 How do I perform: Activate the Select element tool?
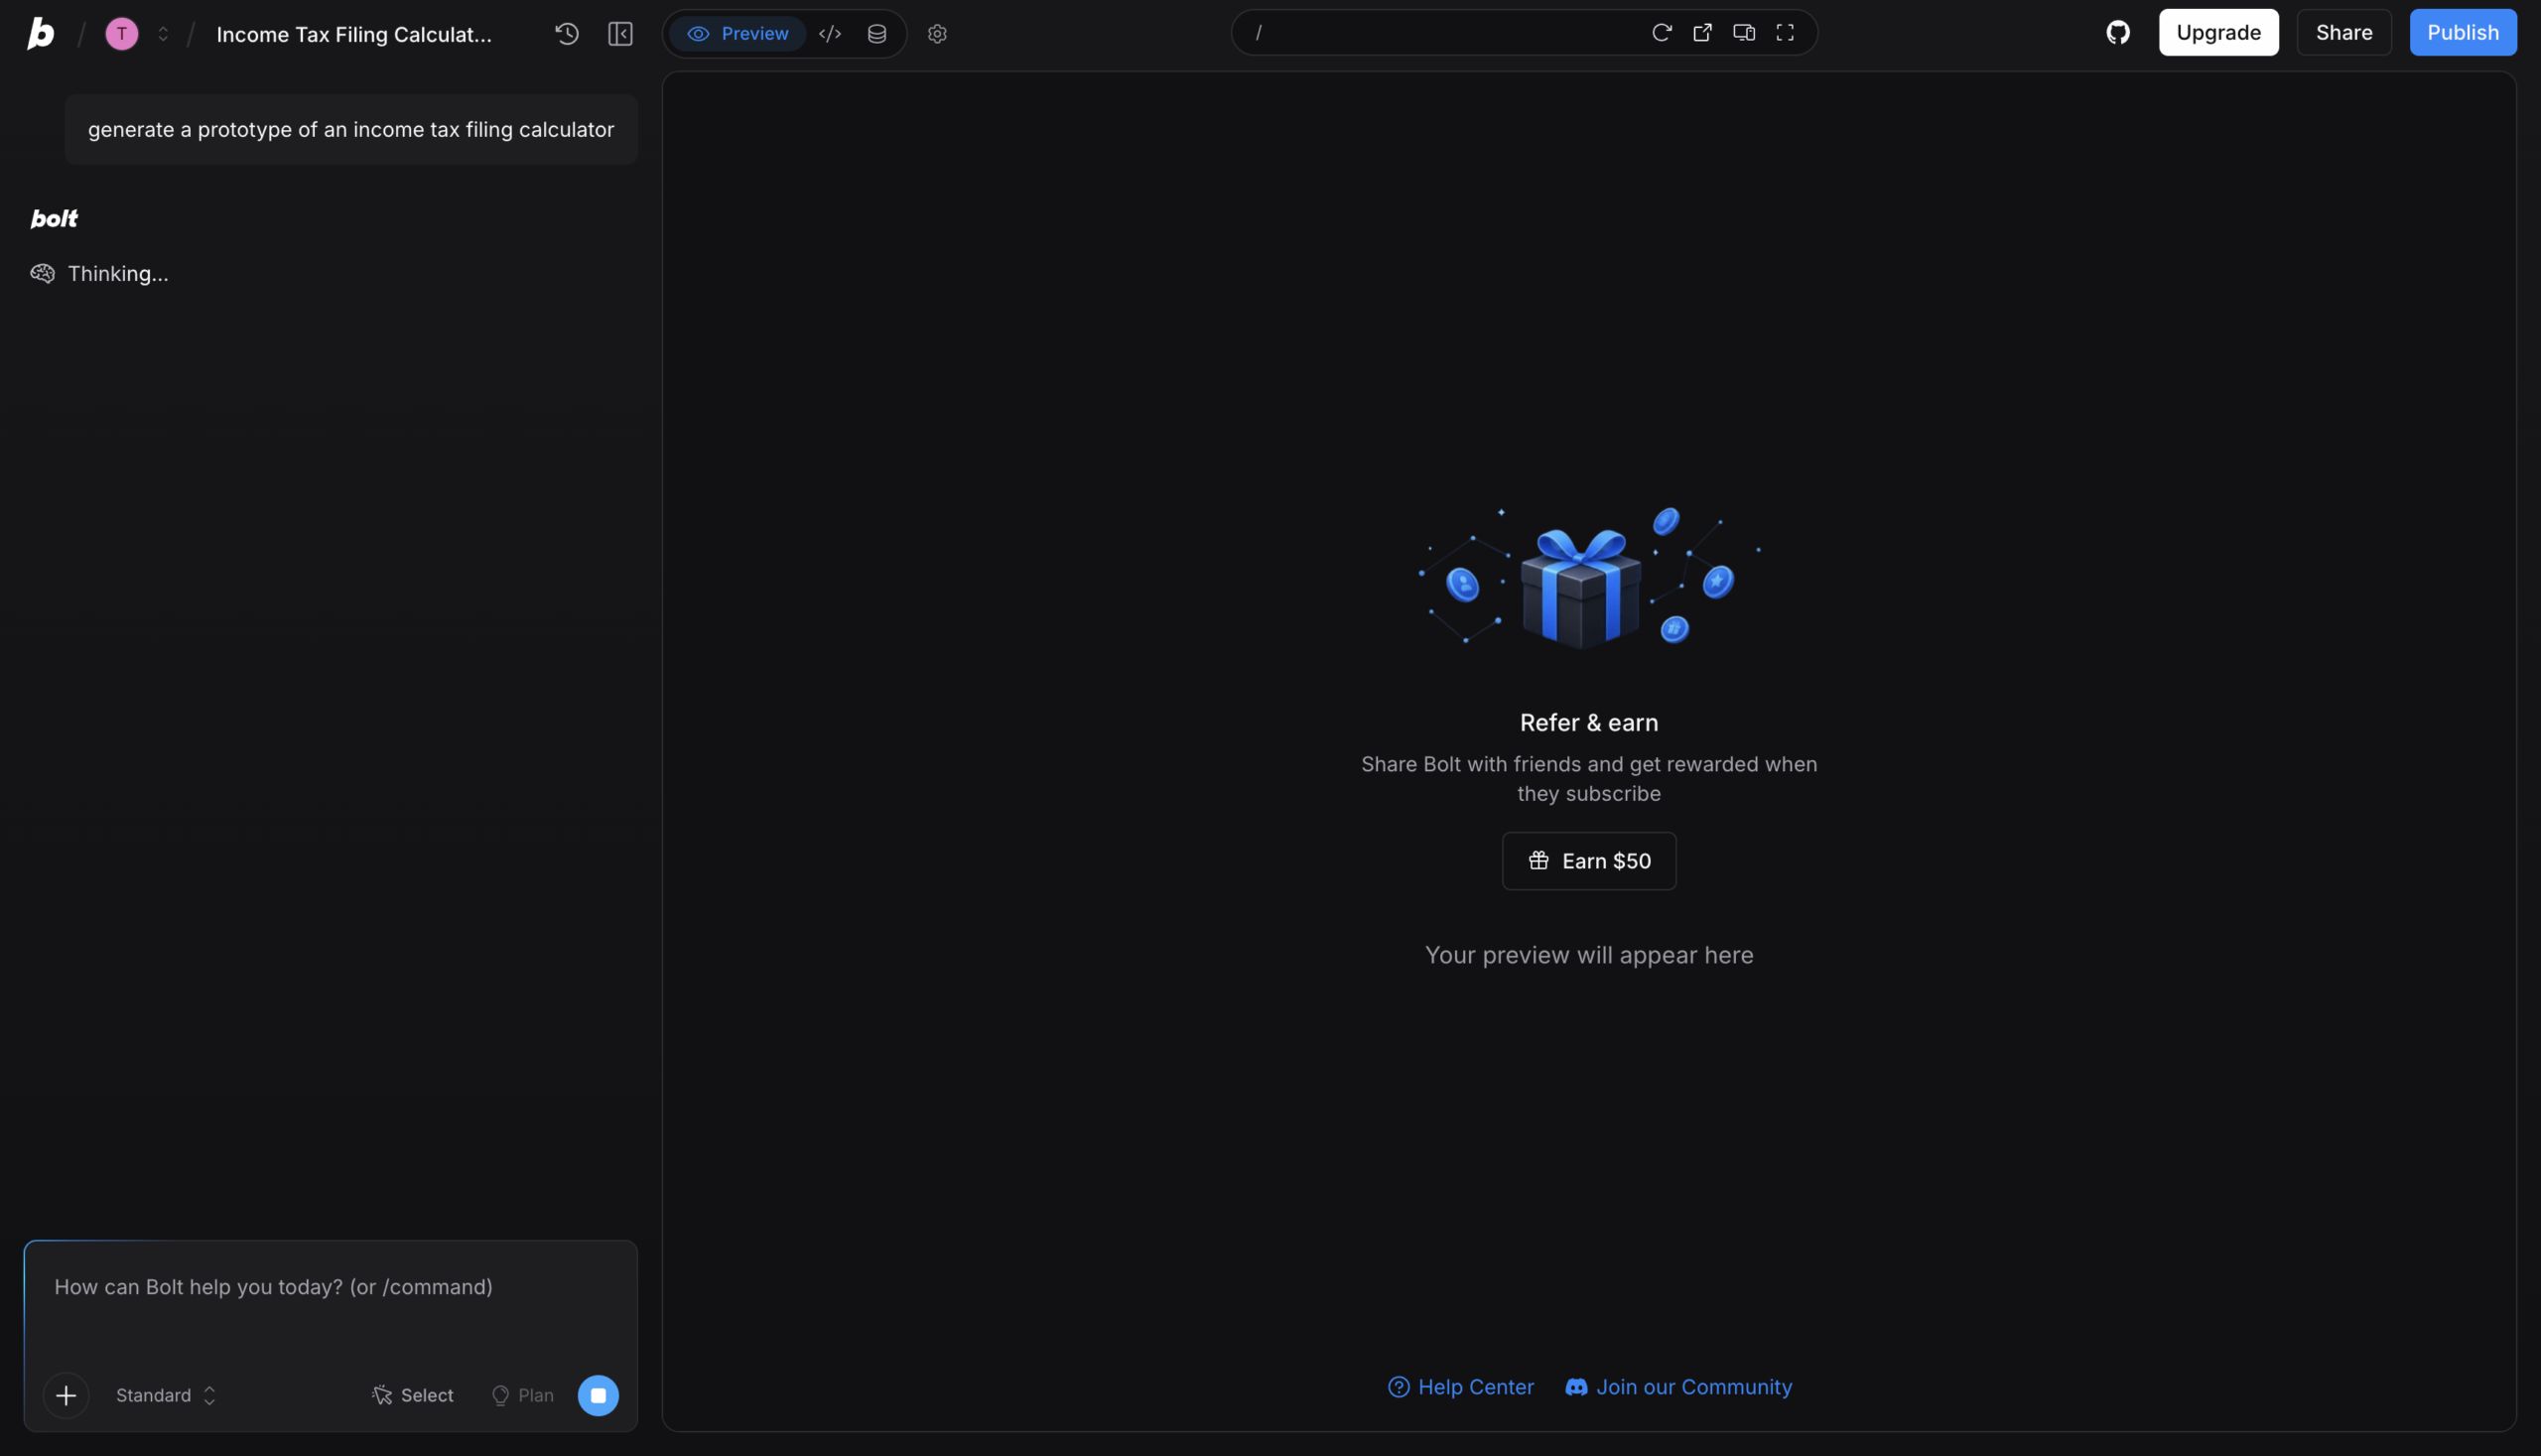click(413, 1396)
